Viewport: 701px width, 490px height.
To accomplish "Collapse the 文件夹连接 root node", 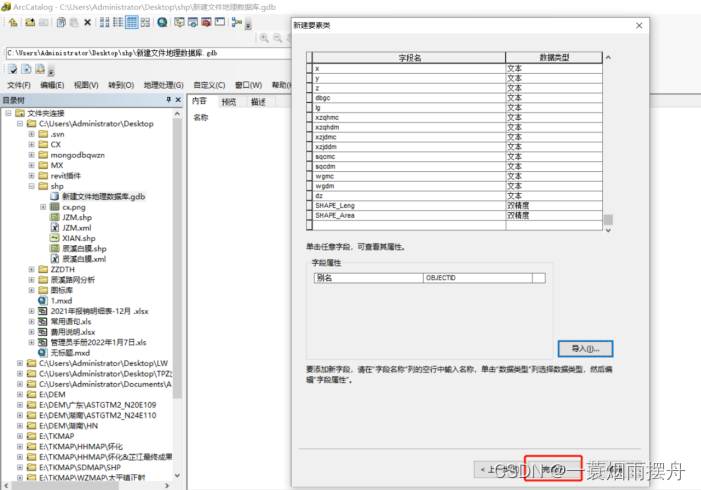I will click(x=8, y=113).
